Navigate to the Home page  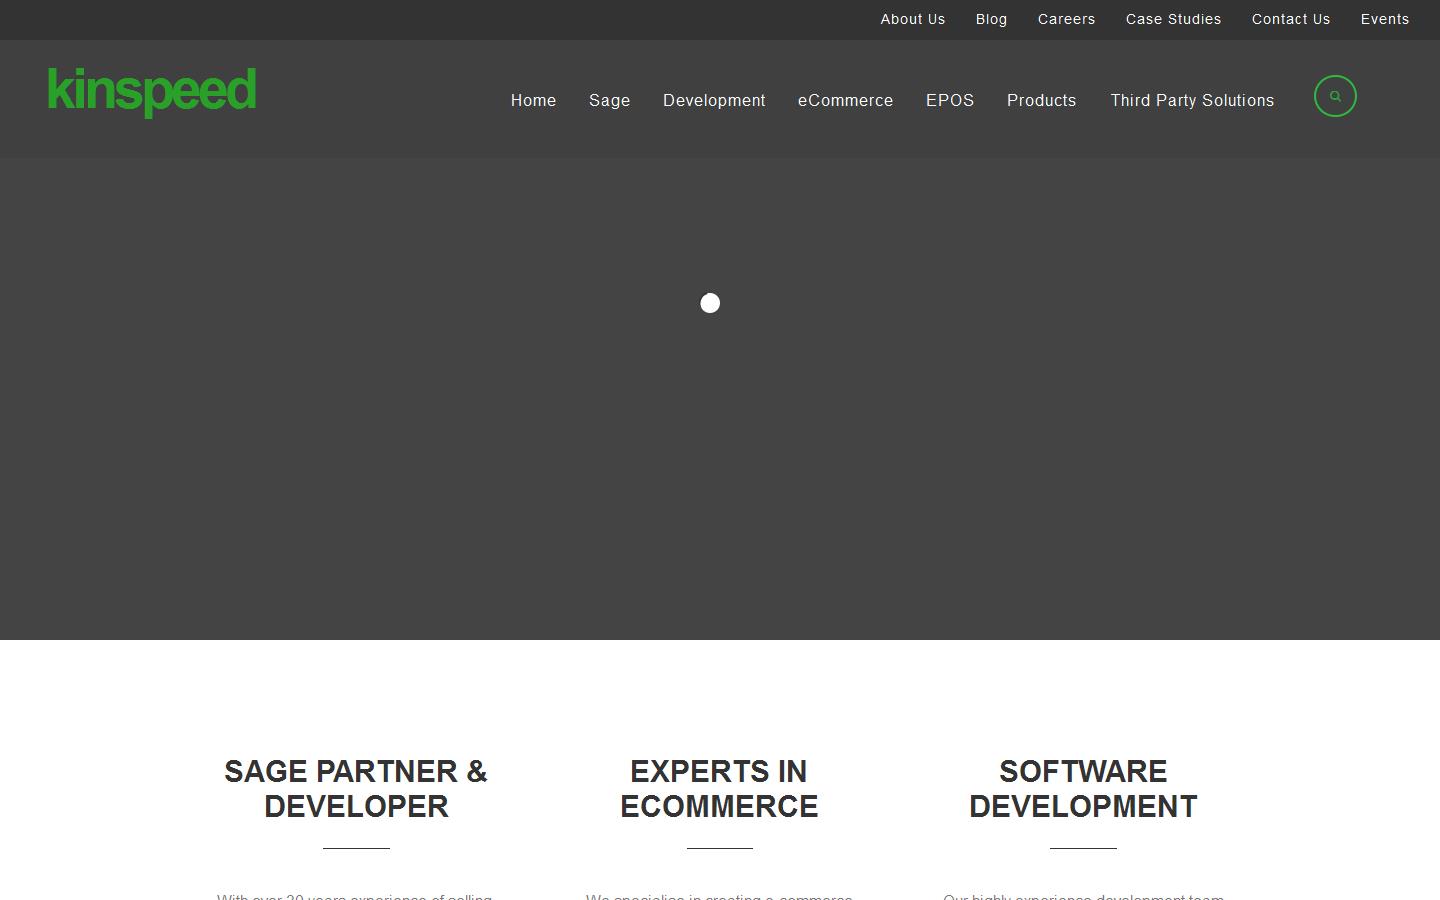click(x=533, y=100)
